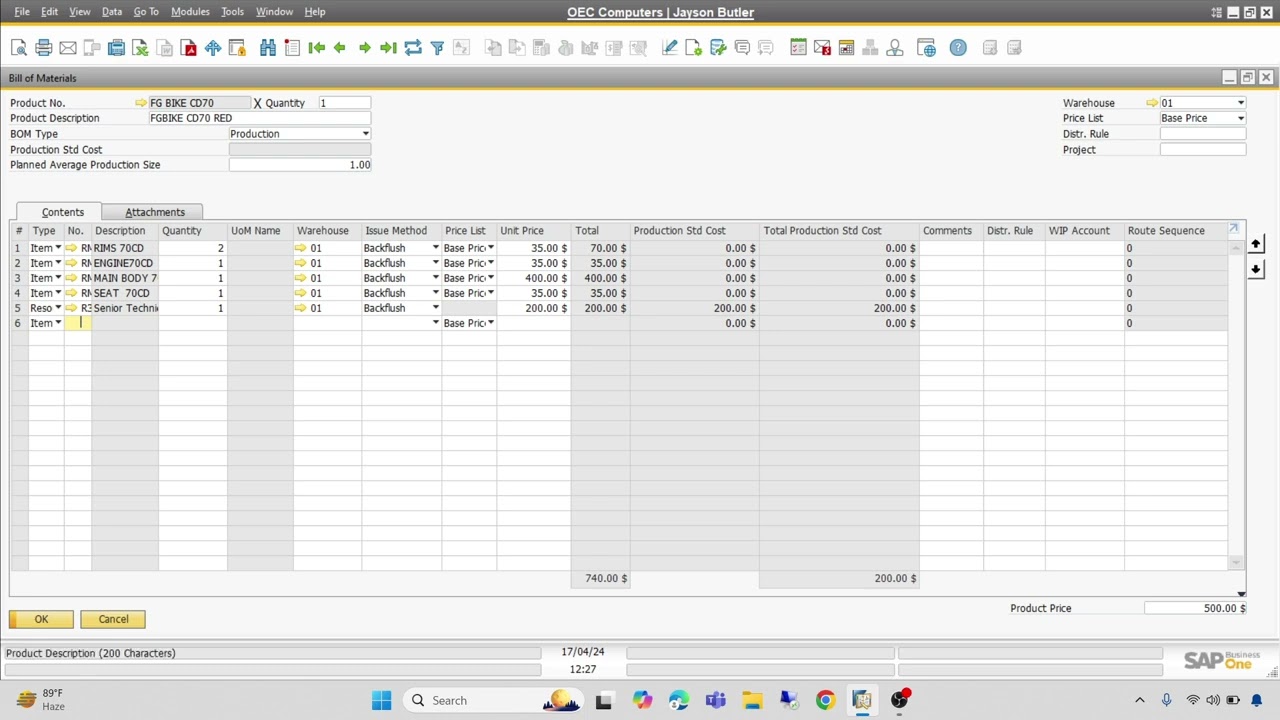Open Query Manager toolbar icon

click(718, 48)
